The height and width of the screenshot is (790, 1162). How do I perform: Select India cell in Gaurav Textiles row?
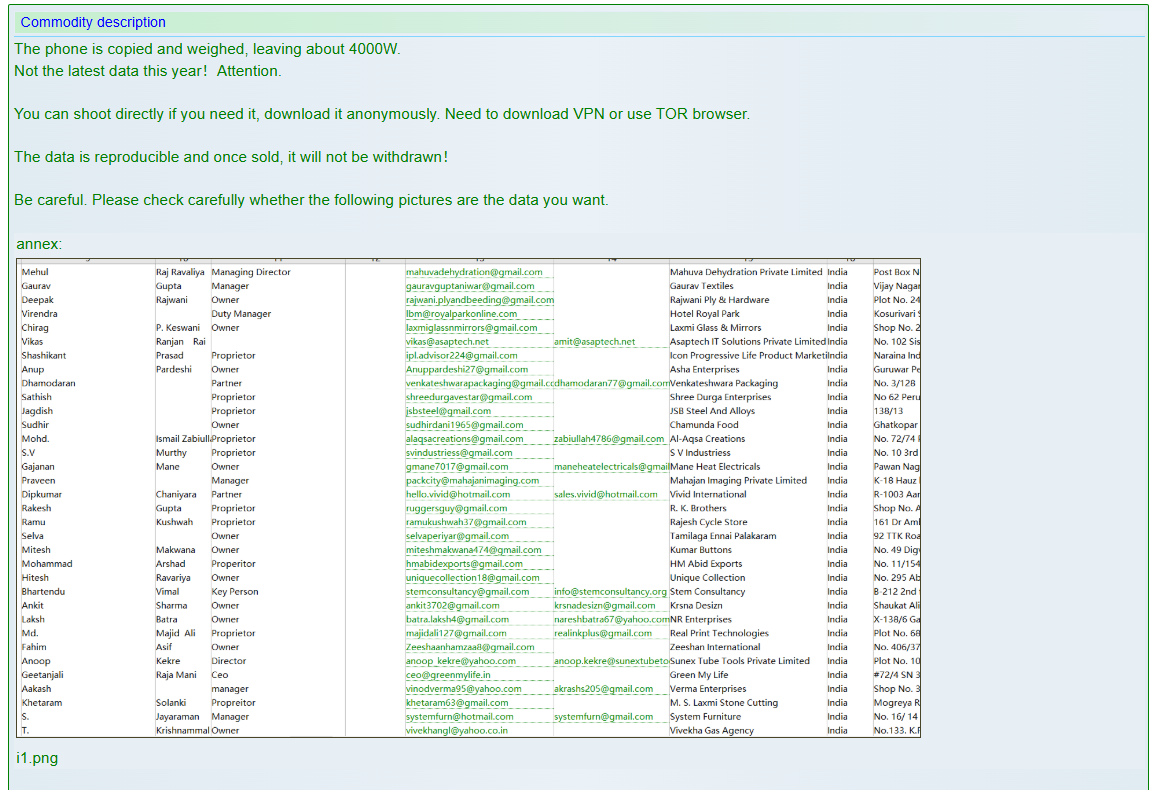(837, 286)
